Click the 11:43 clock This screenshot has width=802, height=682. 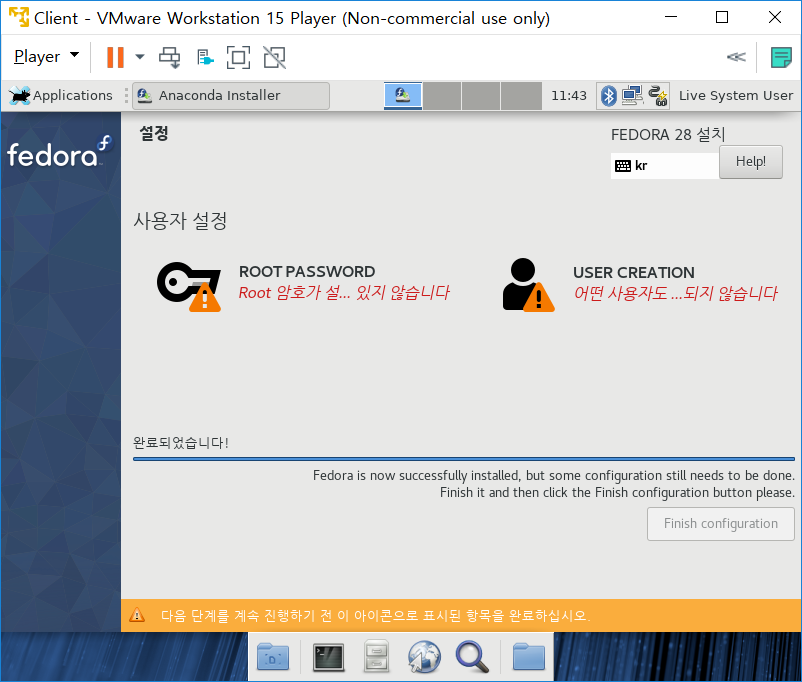point(569,96)
